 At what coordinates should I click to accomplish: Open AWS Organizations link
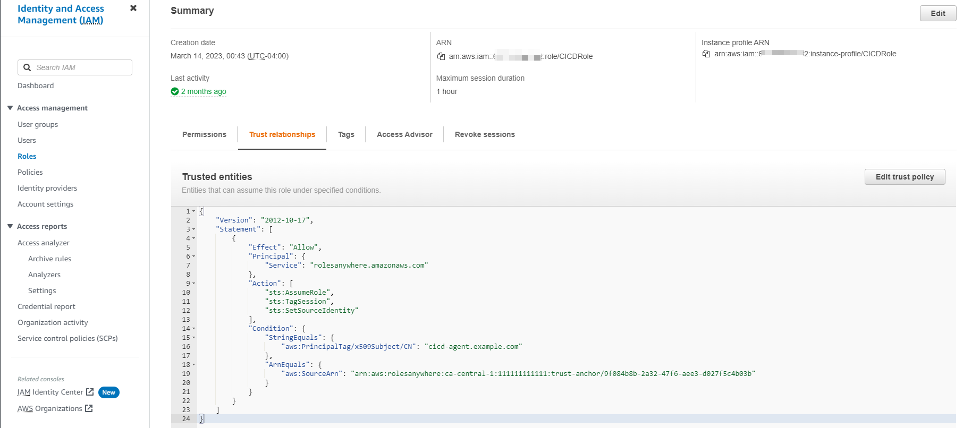[50, 408]
